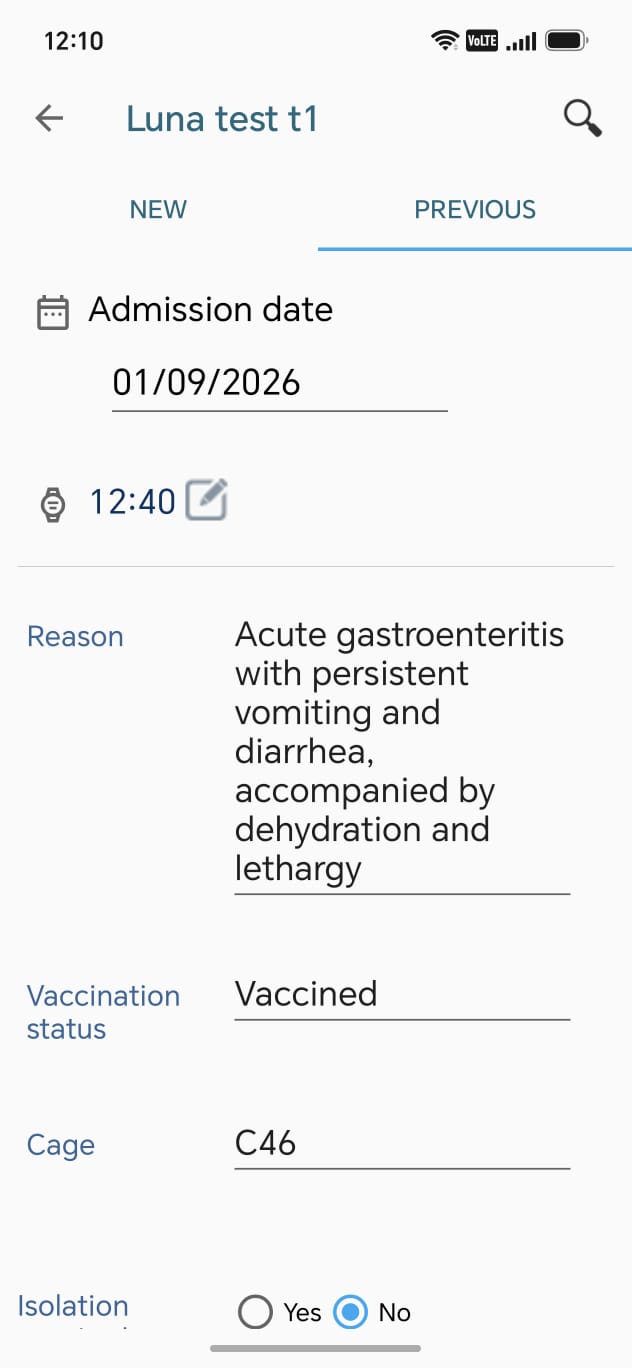Select No for Isolation
Screen dimensions: 632x1368
pos(350,1312)
